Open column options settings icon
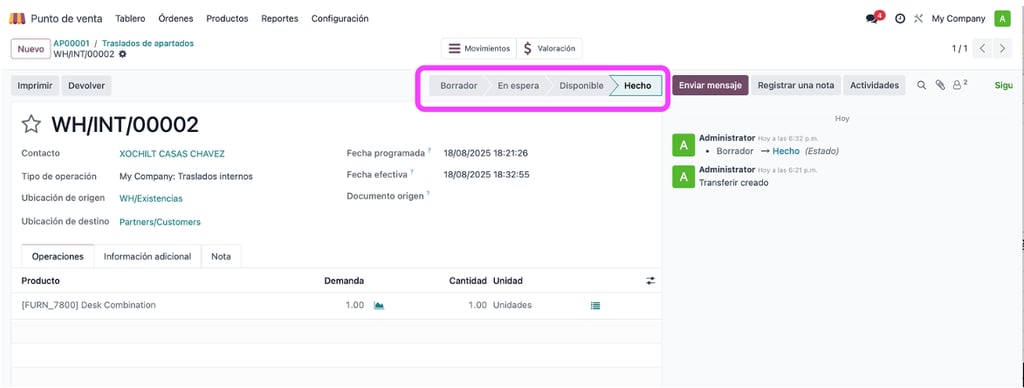Screen dimensions: 1024x388 [x=650, y=281]
